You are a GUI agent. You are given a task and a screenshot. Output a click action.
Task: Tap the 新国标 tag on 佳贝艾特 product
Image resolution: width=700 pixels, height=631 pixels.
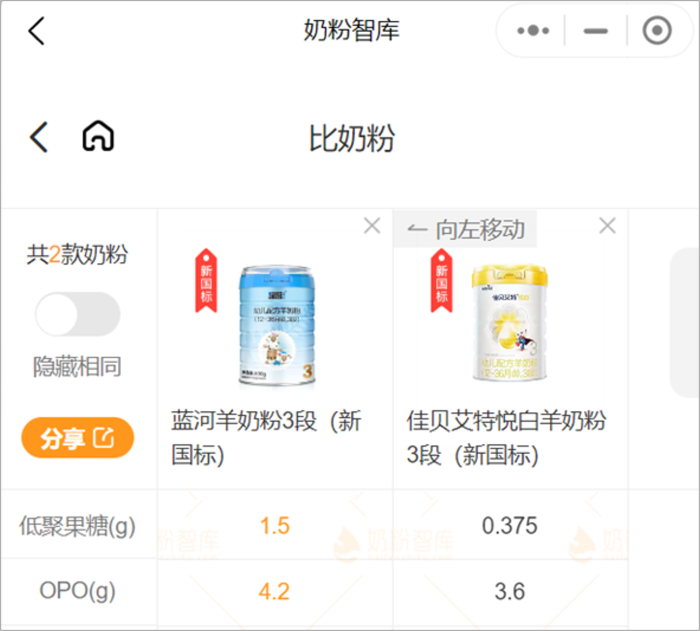click(x=442, y=280)
